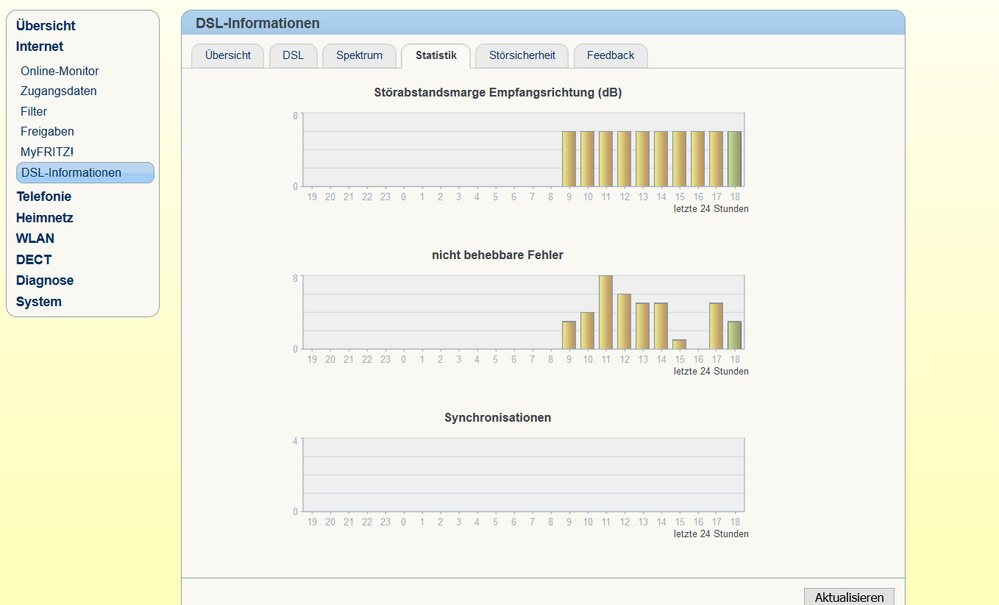The width and height of the screenshot is (999, 605).
Task: Open the Online-Monitor page
Action: pyautogui.click(x=59, y=71)
